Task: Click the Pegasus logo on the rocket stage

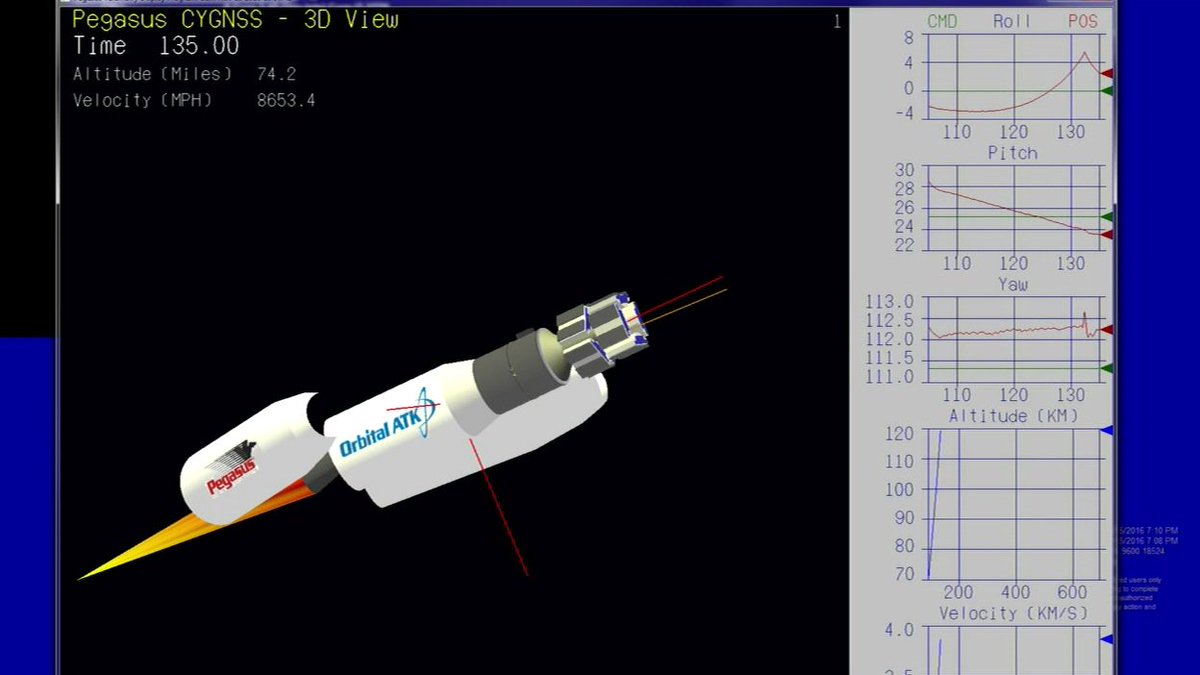Action: (232, 468)
